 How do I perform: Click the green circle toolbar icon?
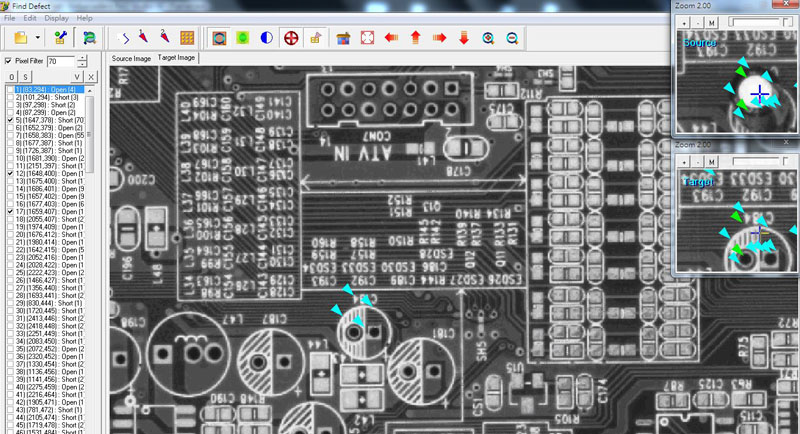[x=243, y=38]
